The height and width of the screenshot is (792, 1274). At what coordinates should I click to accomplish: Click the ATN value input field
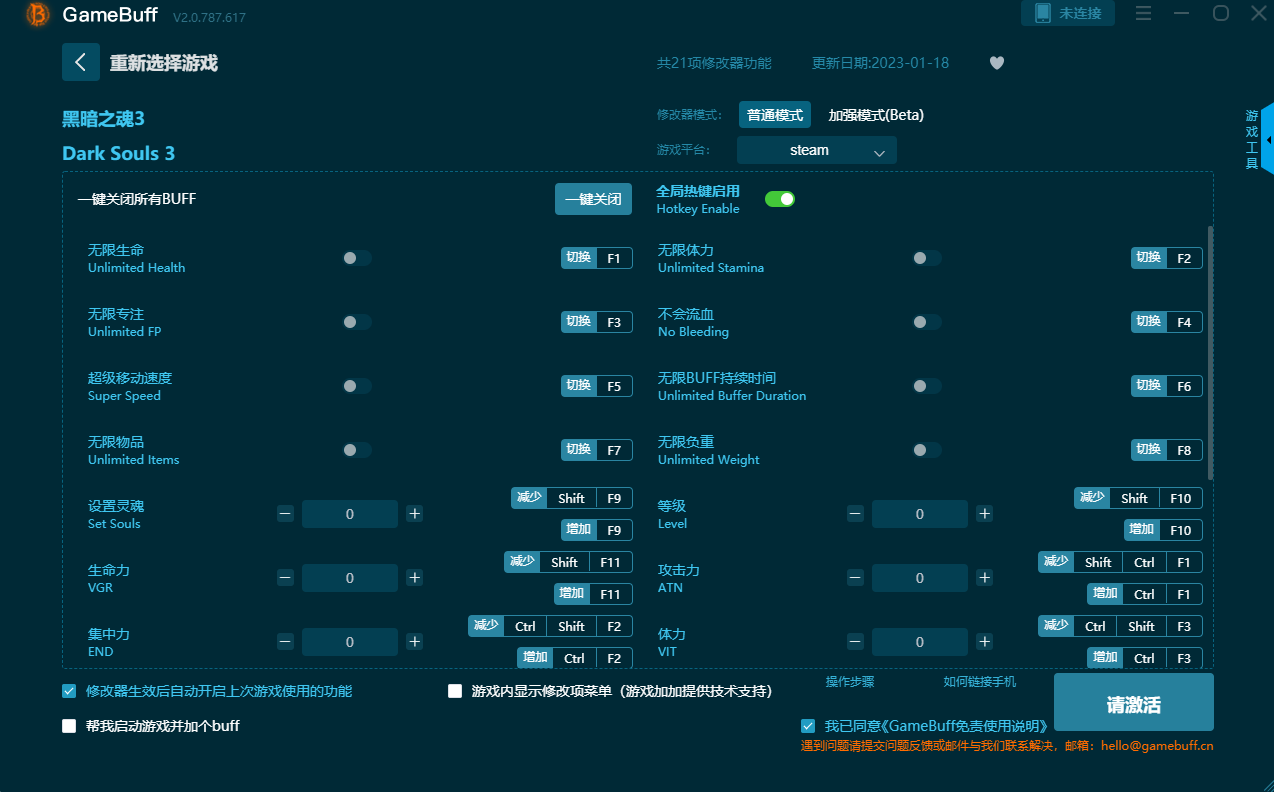click(x=920, y=578)
